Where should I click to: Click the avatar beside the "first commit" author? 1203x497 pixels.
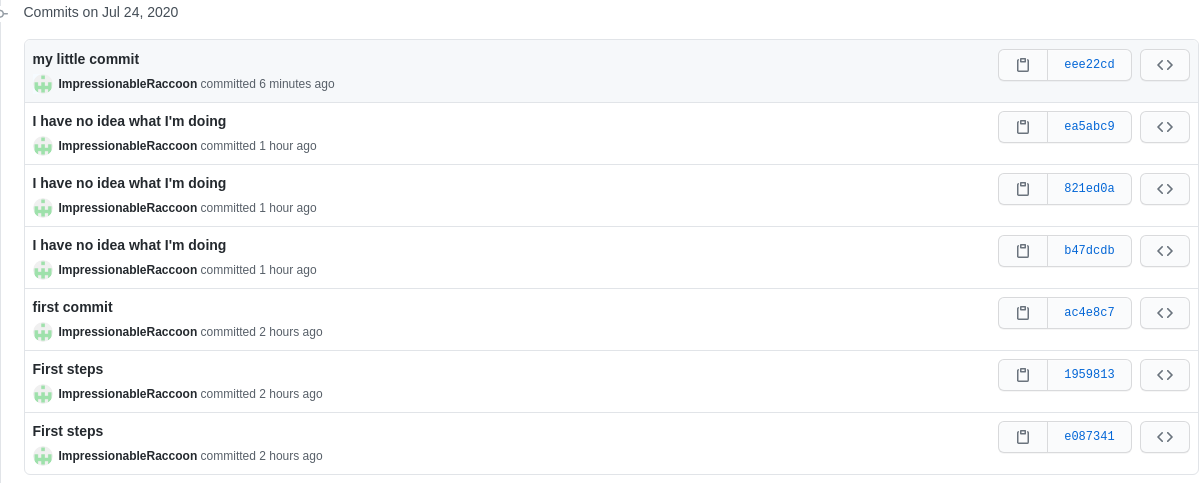43,332
